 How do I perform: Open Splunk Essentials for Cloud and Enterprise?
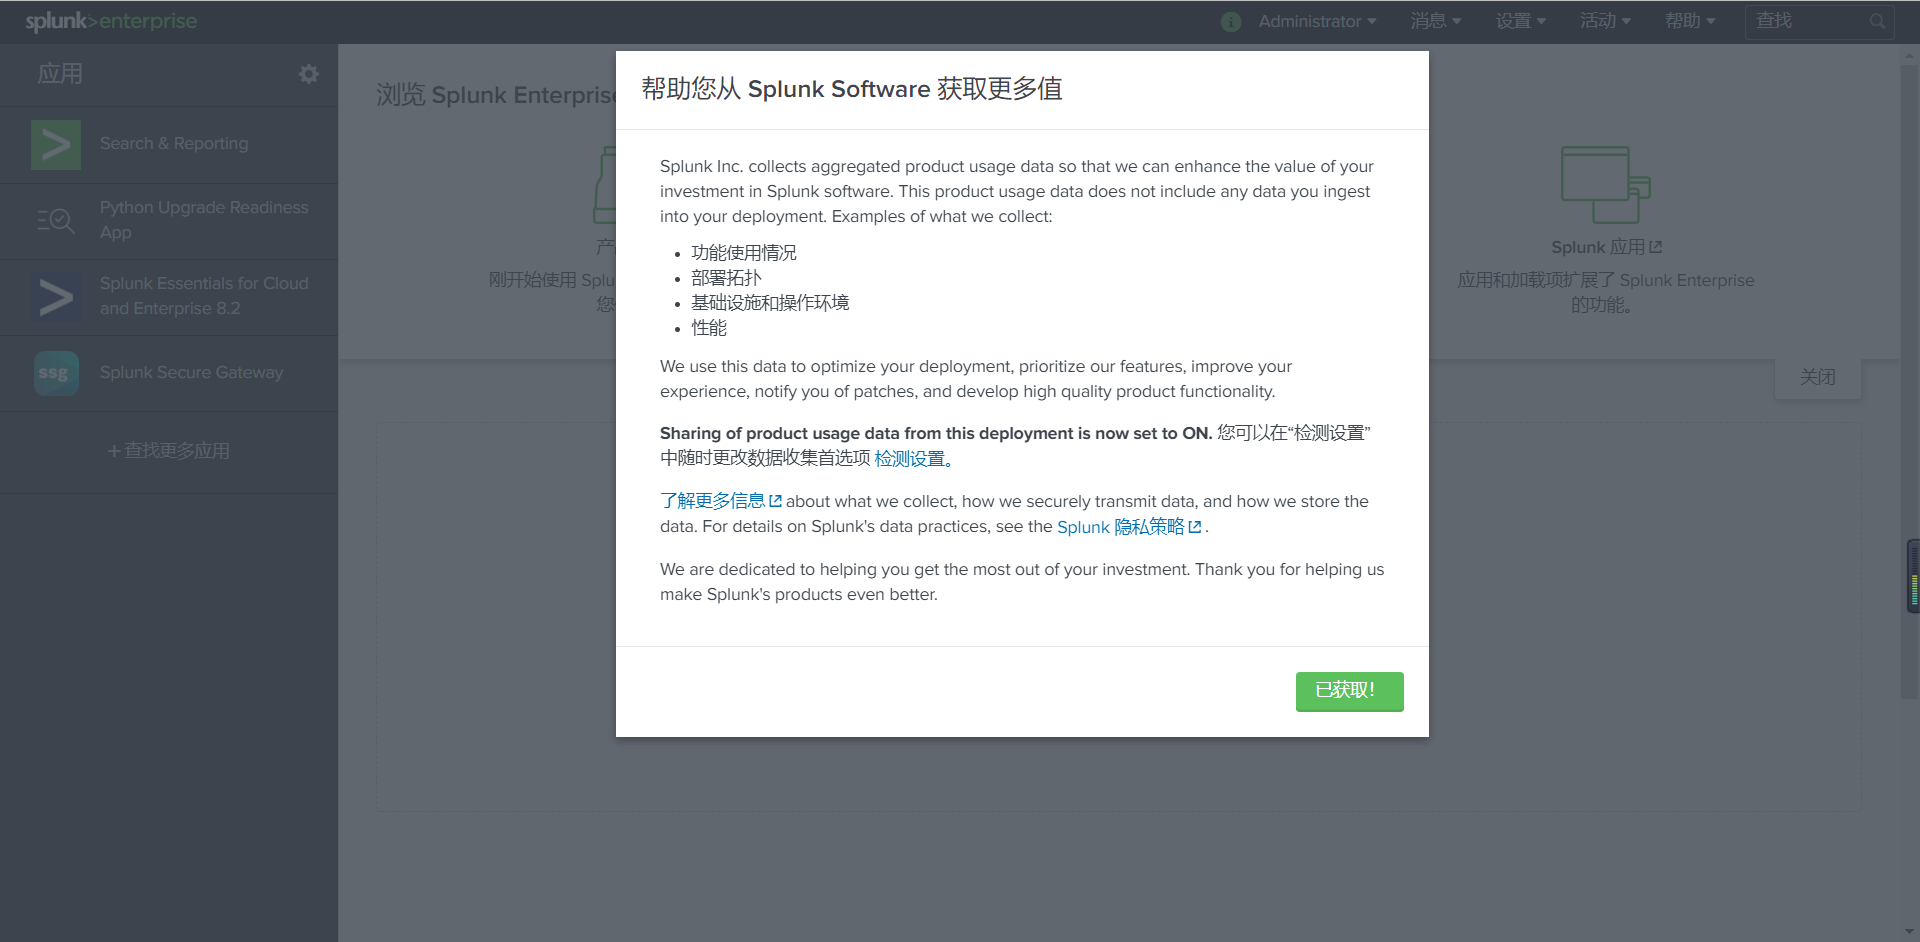tap(204, 296)
